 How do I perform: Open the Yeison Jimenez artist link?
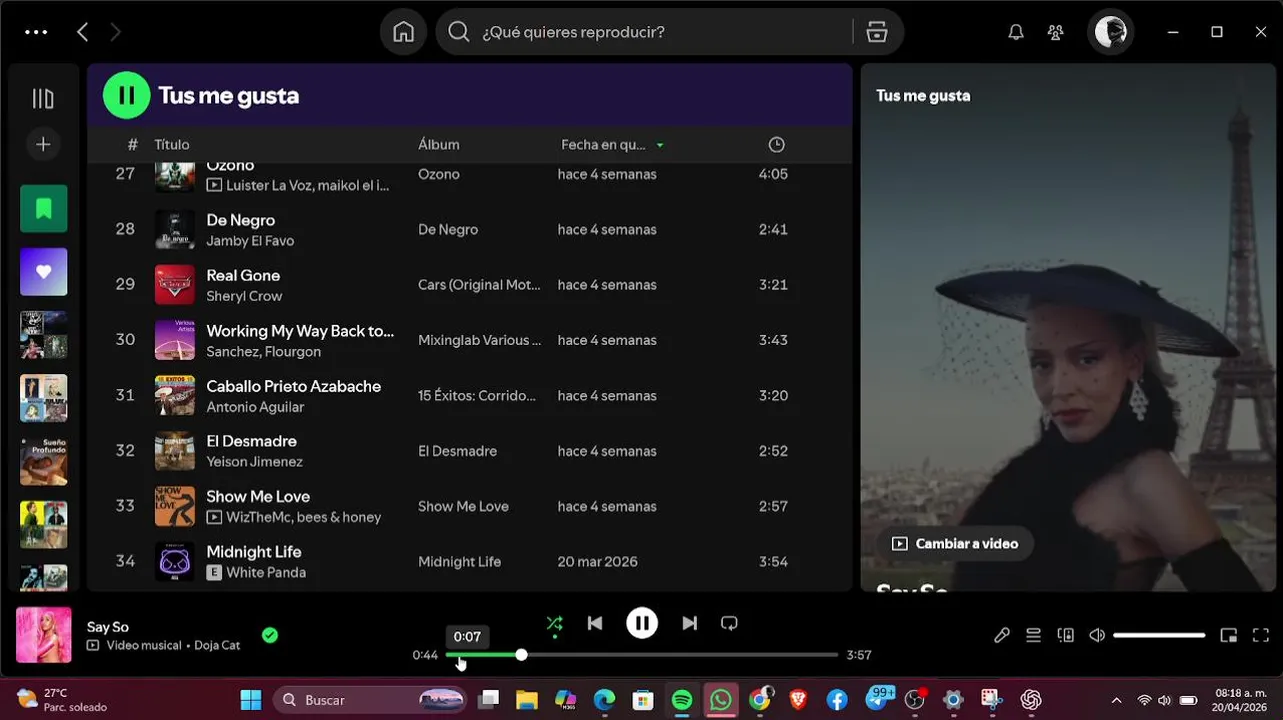[254, 462]
